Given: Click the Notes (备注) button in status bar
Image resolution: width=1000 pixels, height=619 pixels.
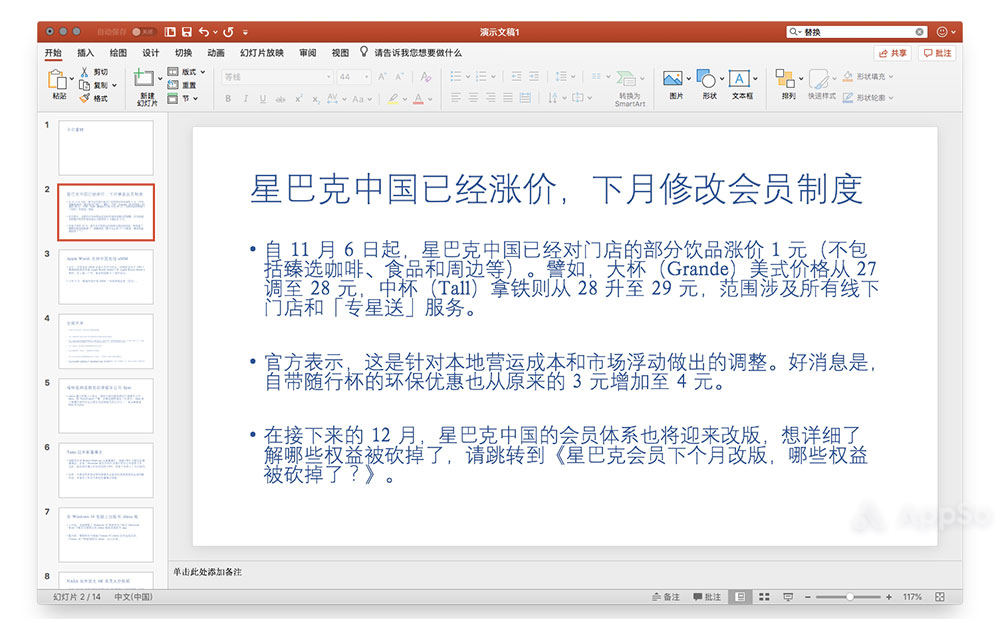Looking at the screenshot, I should click(666, 597).
